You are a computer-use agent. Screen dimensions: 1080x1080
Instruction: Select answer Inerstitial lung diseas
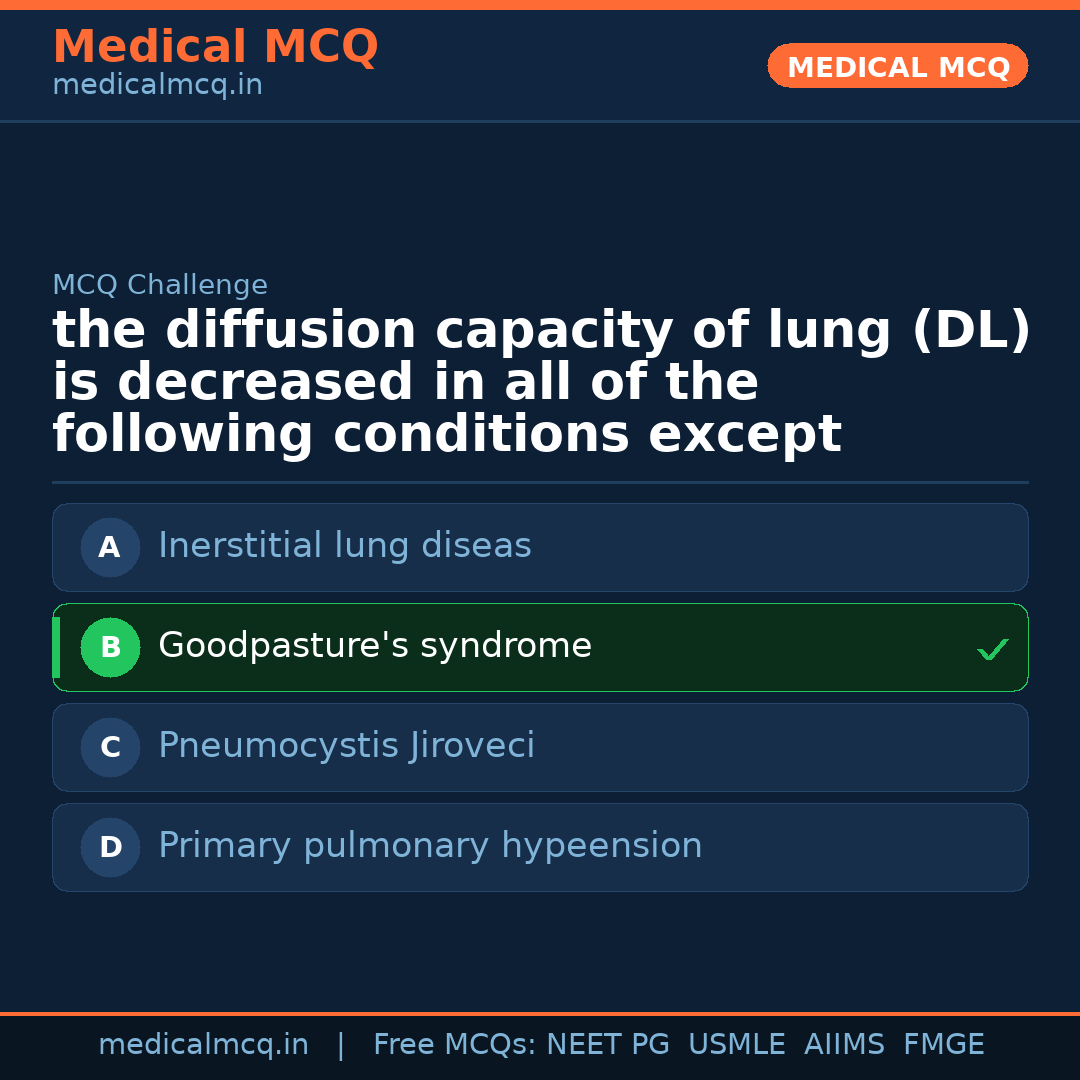(x=344, y=546)
